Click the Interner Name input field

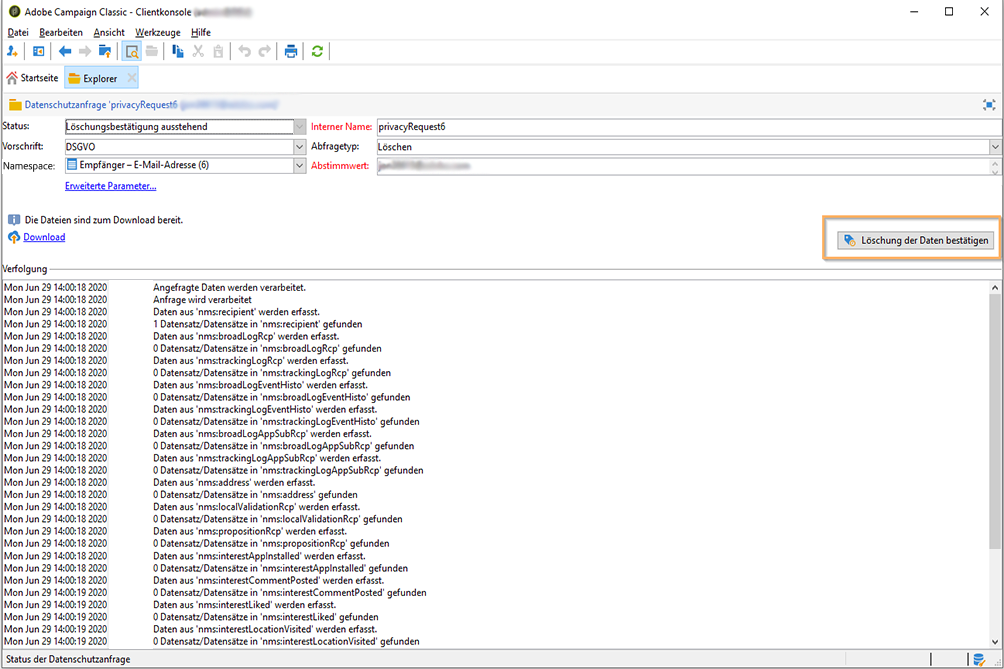[689, 127]
